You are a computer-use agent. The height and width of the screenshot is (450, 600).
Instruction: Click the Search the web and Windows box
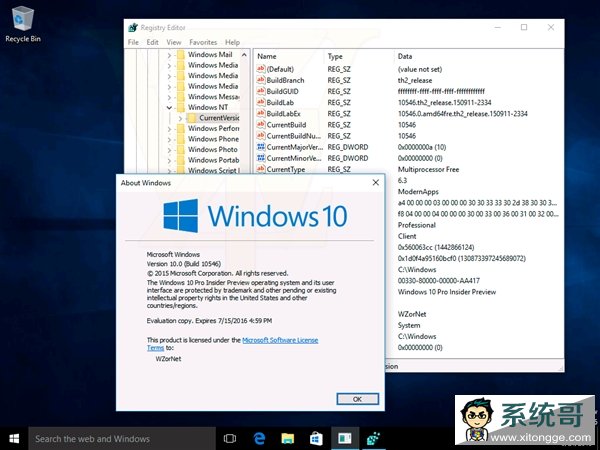coord(122,439)
